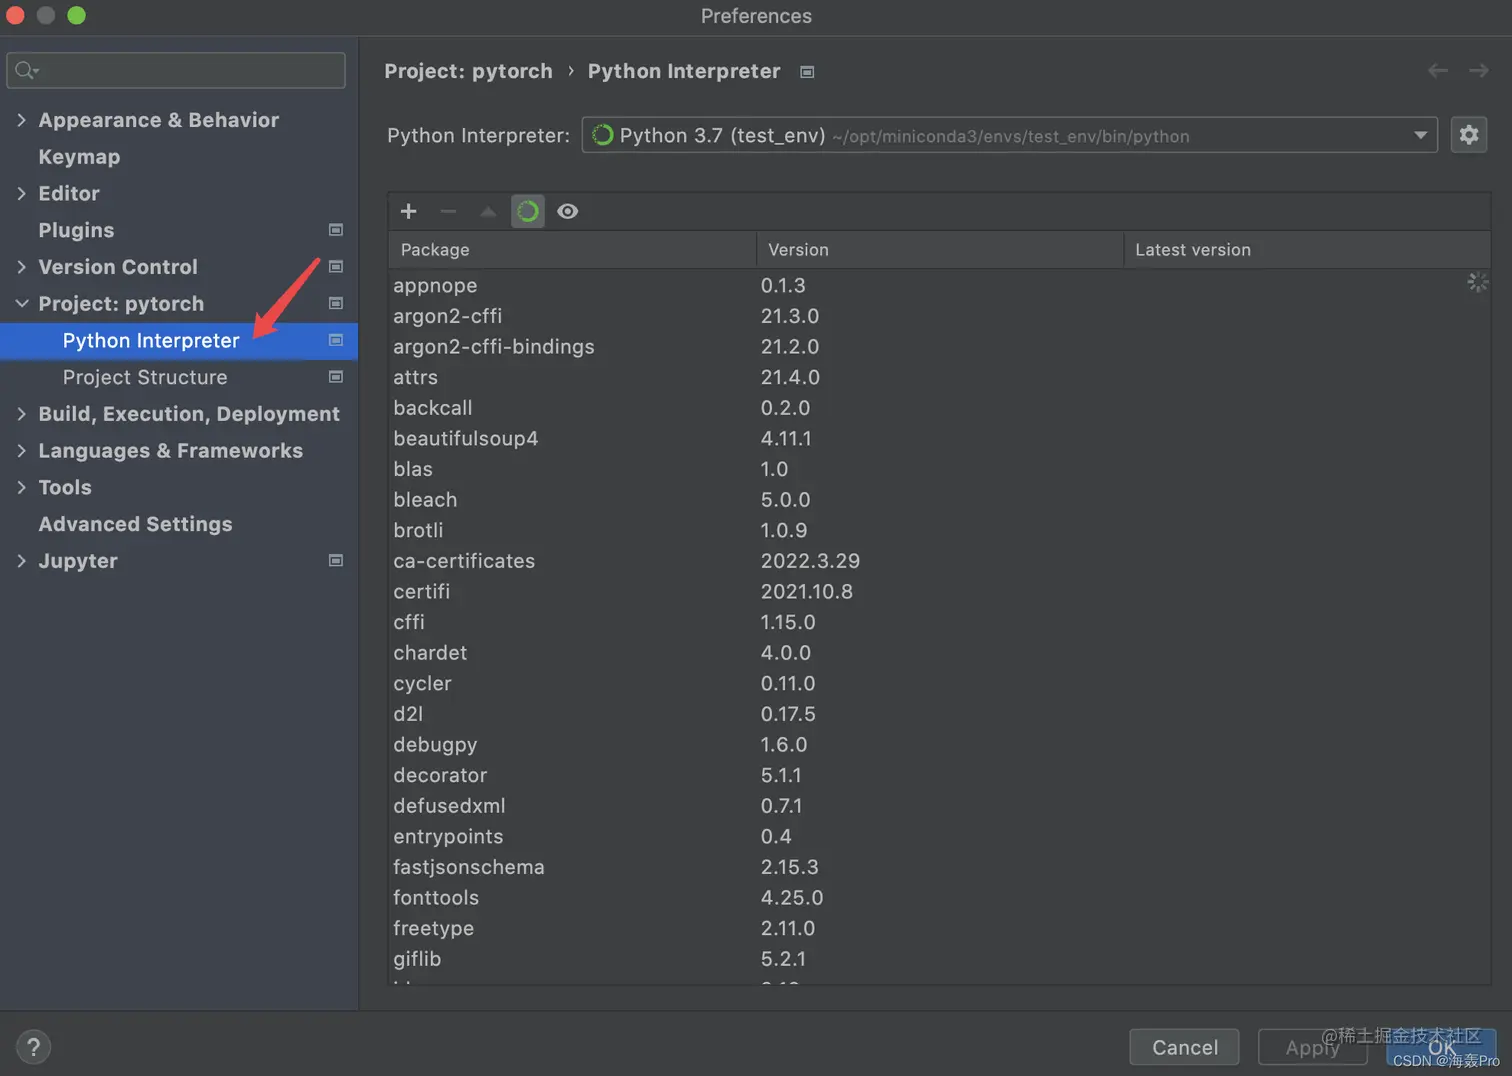Click the icon next to the Python Interpreter breadcrumb

click(x=807, y=72)
